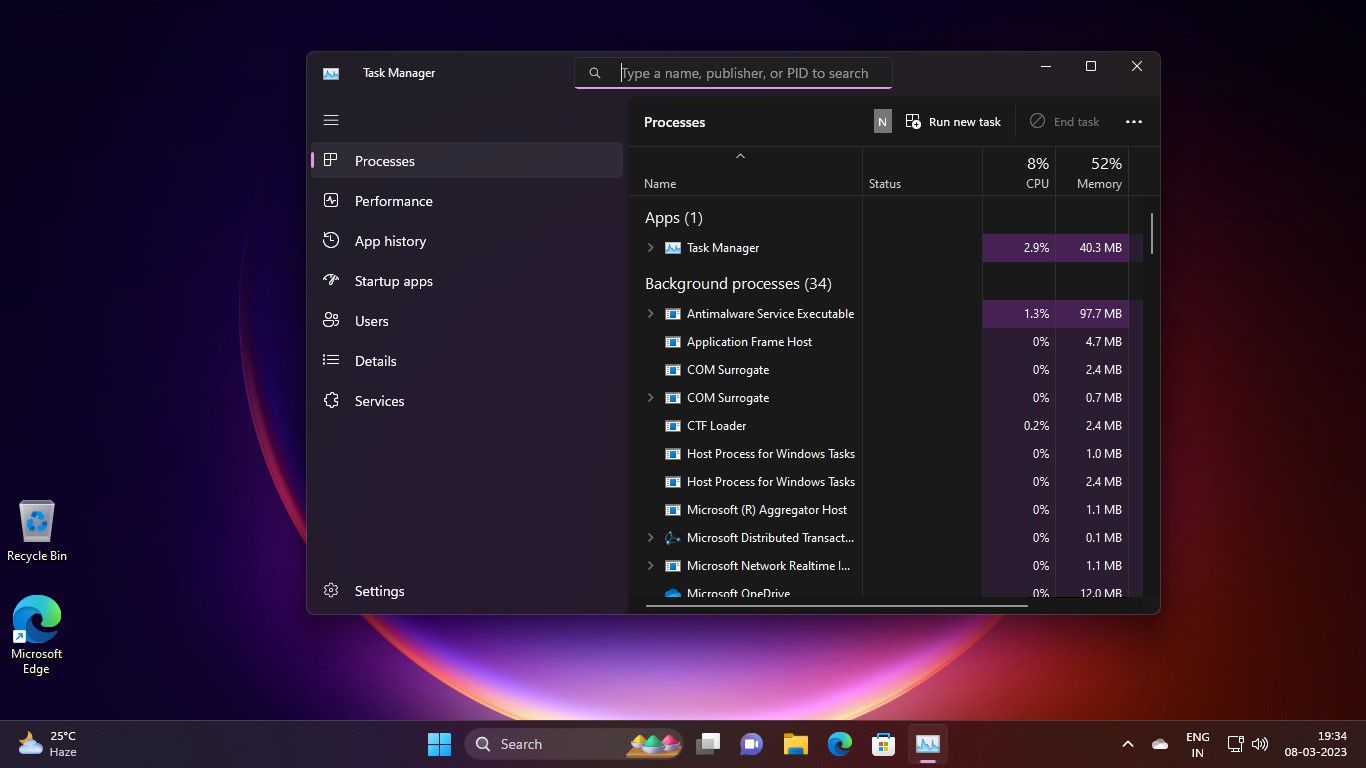The image size is (1366, 768).
Task: Open Startup apps from the sidebar
Action: (x=393, y=281)
